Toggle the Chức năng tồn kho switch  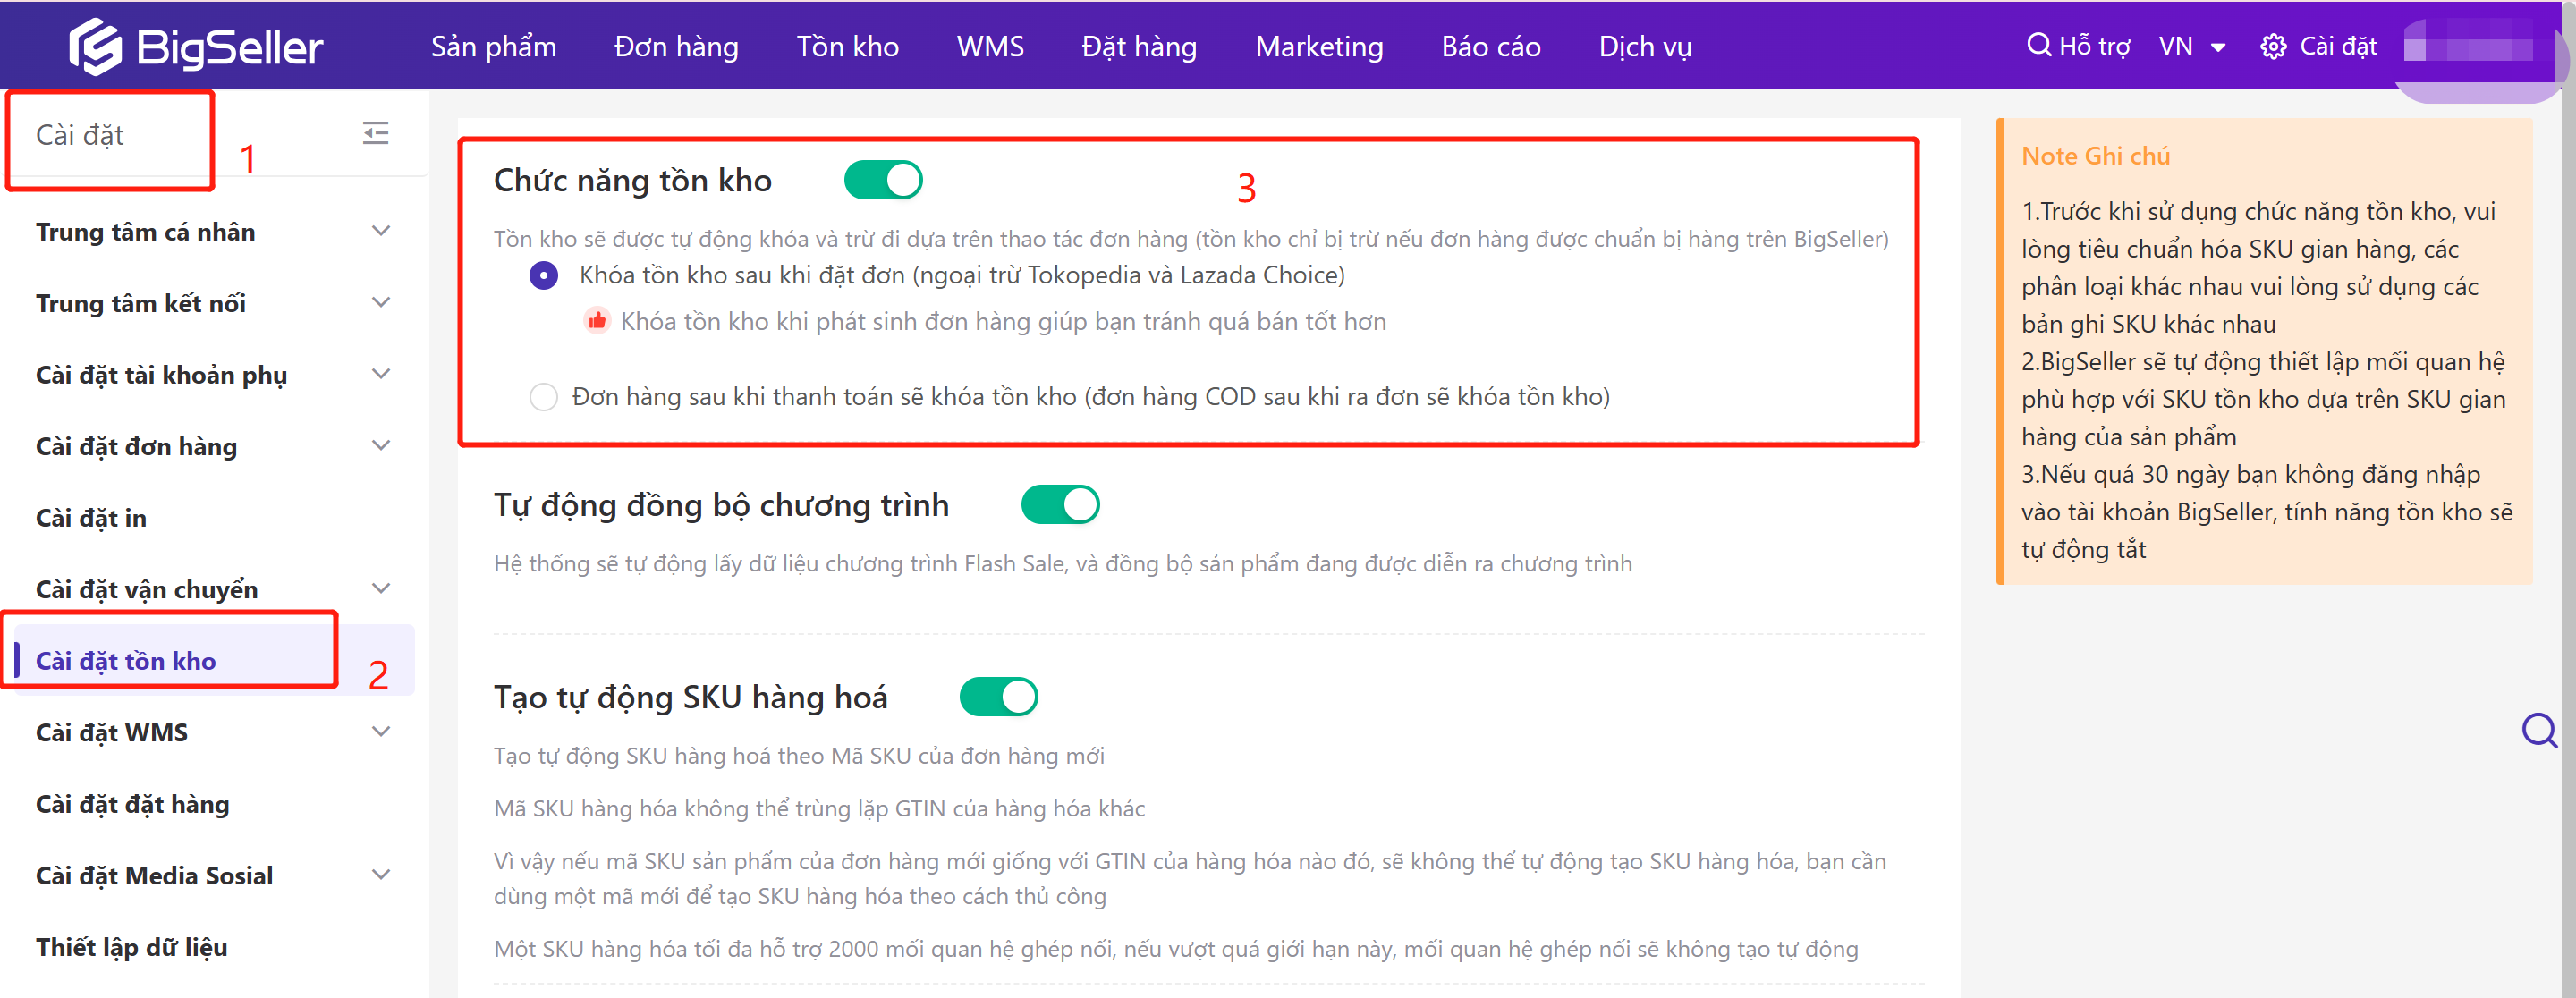click(882, 181)
